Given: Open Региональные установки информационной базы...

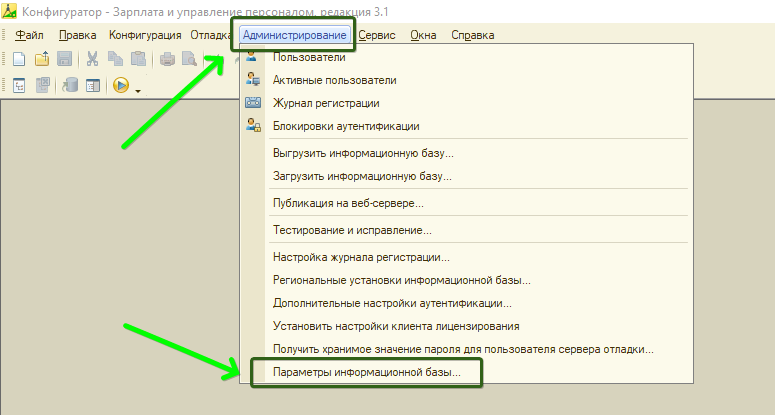Looking at the screenshot, I should point(466,280).
